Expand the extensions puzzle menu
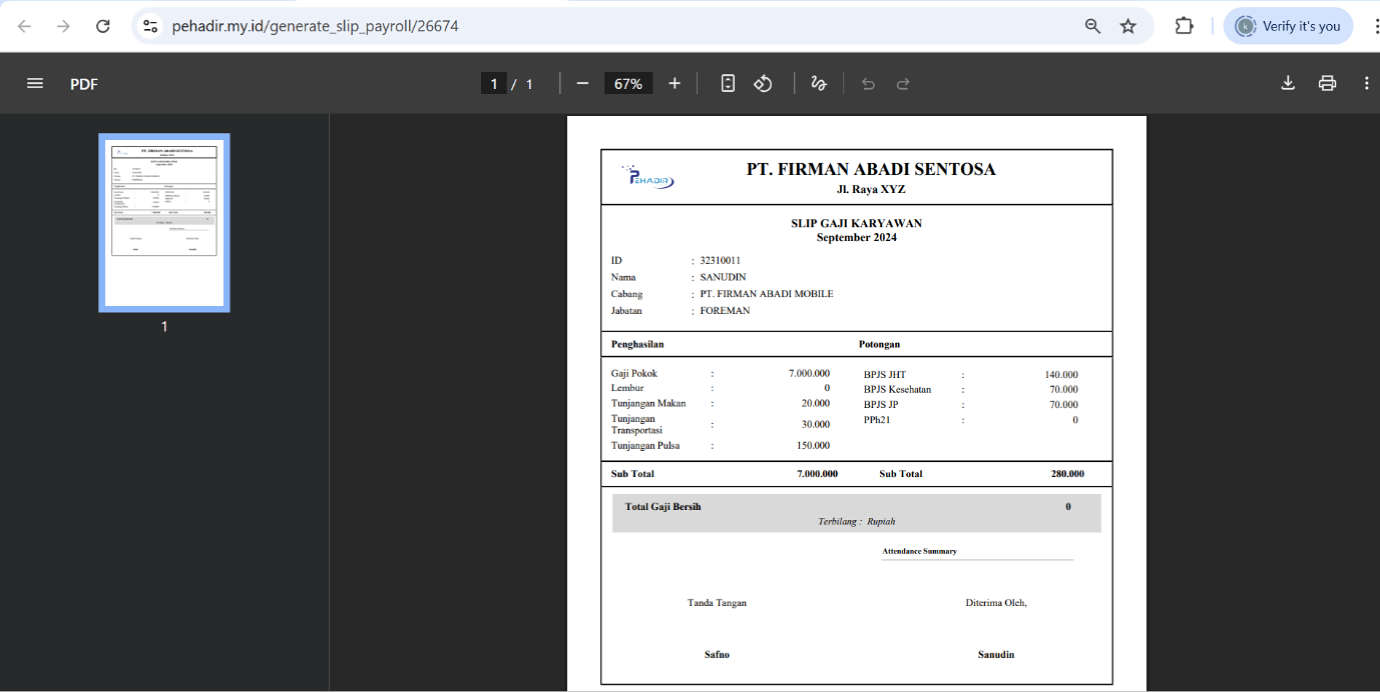 pyautogui.click(x=1184, y=25)
